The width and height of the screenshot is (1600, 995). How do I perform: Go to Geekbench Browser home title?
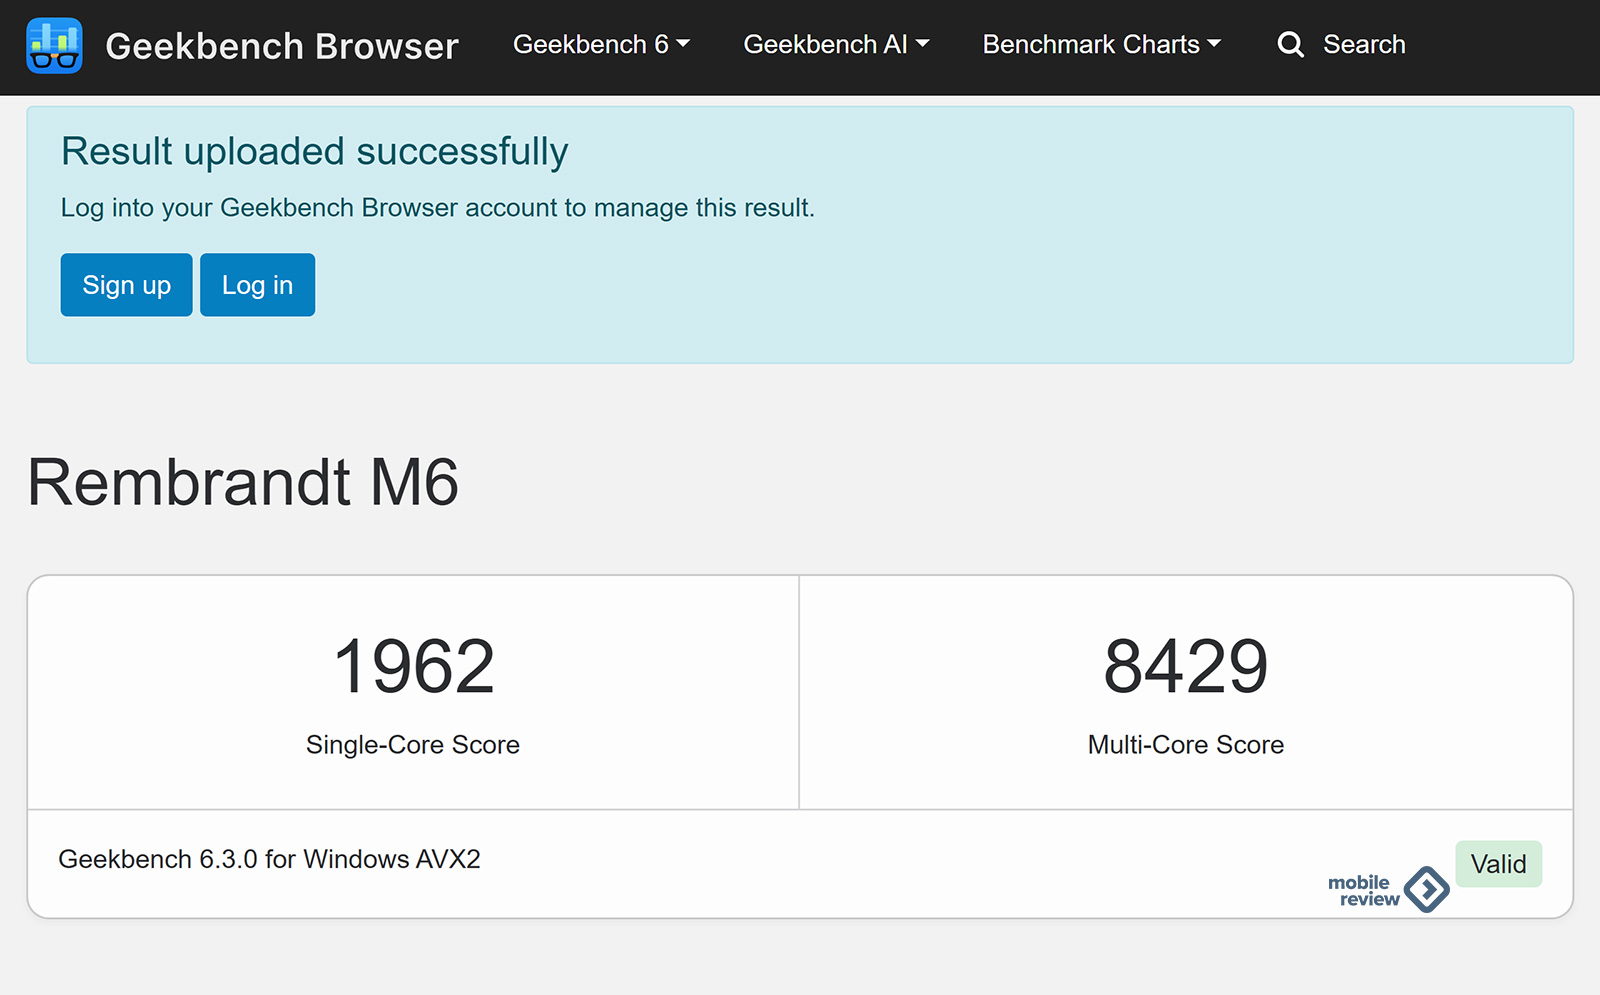(x=281, y=46)
